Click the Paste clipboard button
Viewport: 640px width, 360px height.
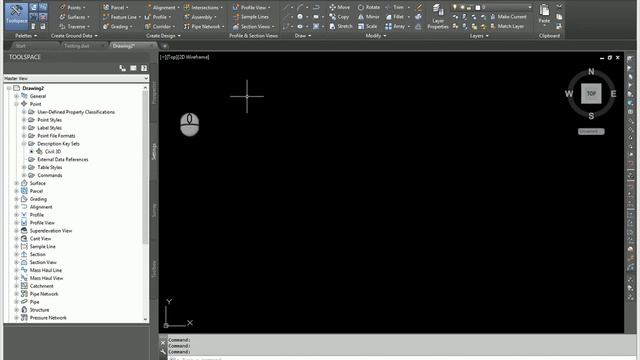click(544, 14)
